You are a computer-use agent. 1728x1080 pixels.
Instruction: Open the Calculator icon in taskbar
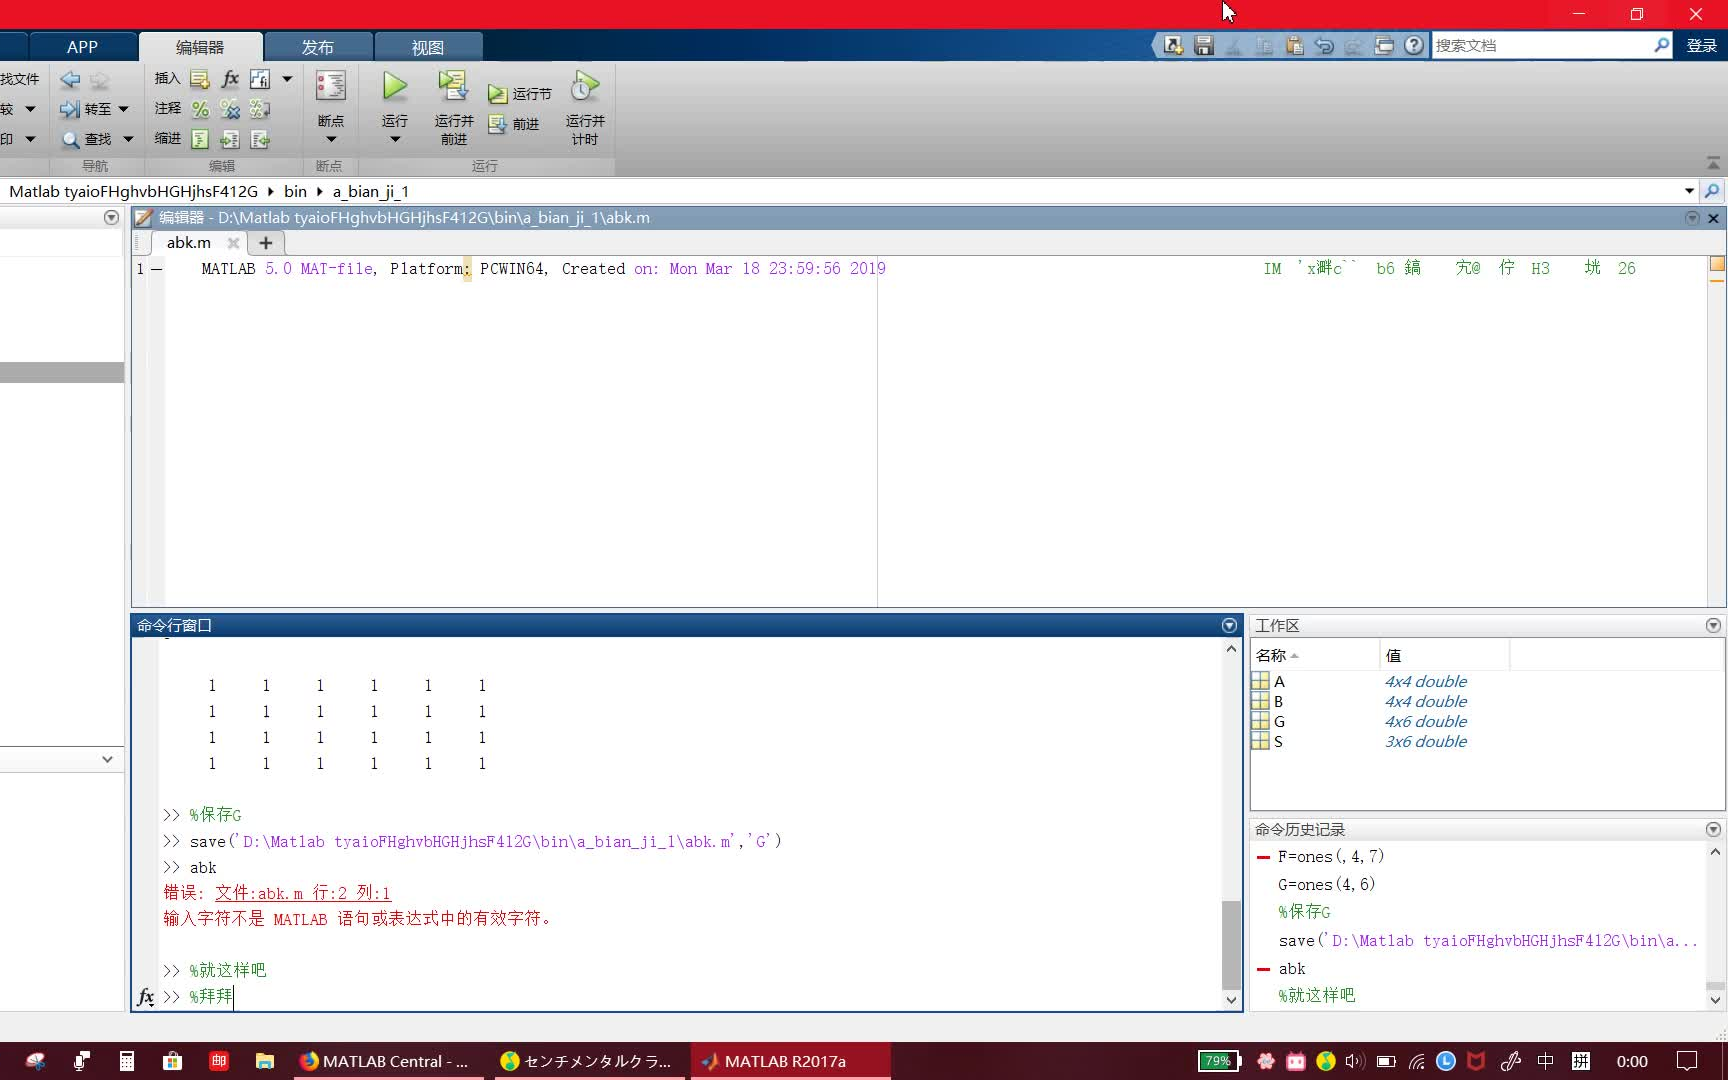[x=127, y=1061]
